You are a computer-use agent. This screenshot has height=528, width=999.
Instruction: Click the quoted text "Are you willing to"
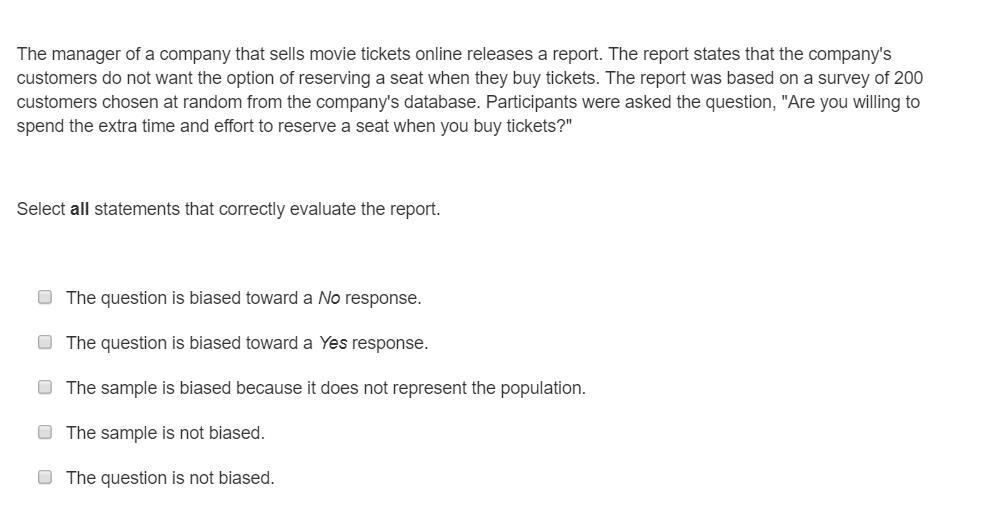854,102
